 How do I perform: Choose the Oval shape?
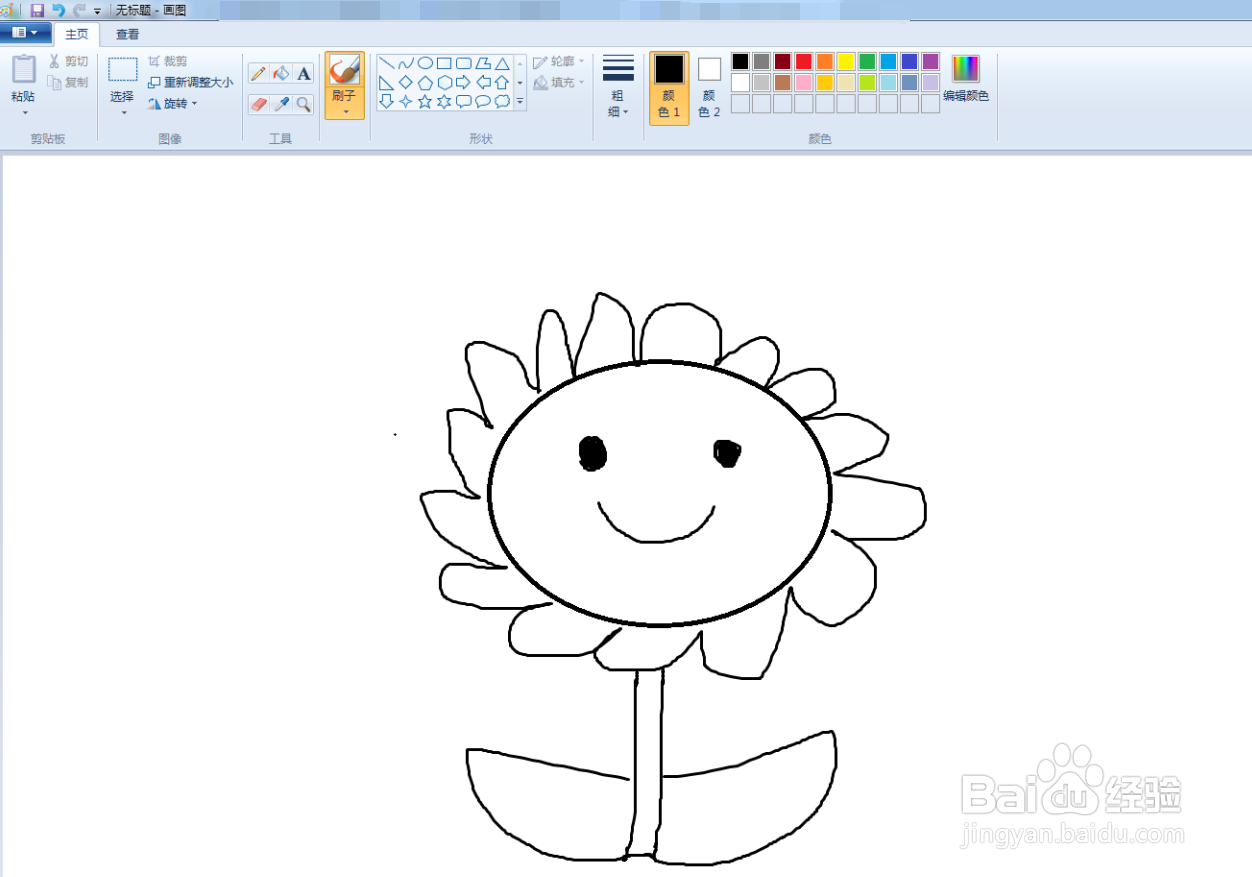pyautogui.click(x=425, y=63)
